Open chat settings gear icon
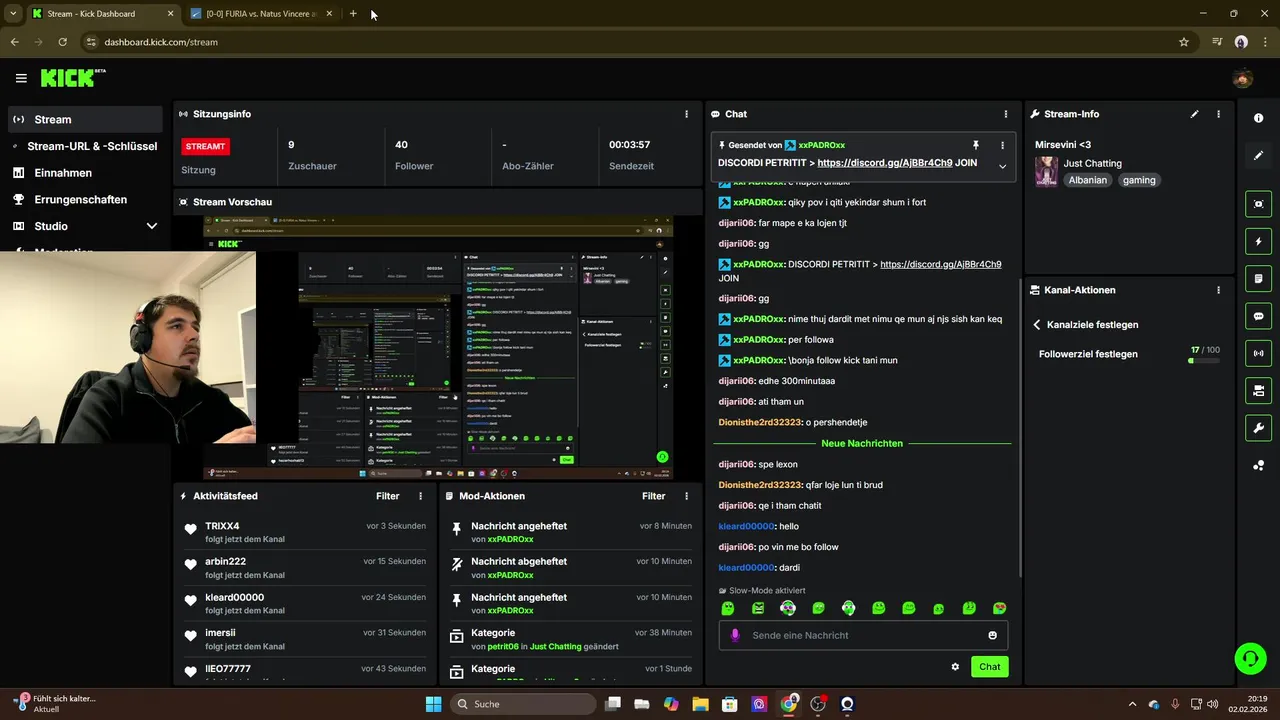The width and height of the screenshot is (1280, 720). pyautogui.click(x=955, y=667)
